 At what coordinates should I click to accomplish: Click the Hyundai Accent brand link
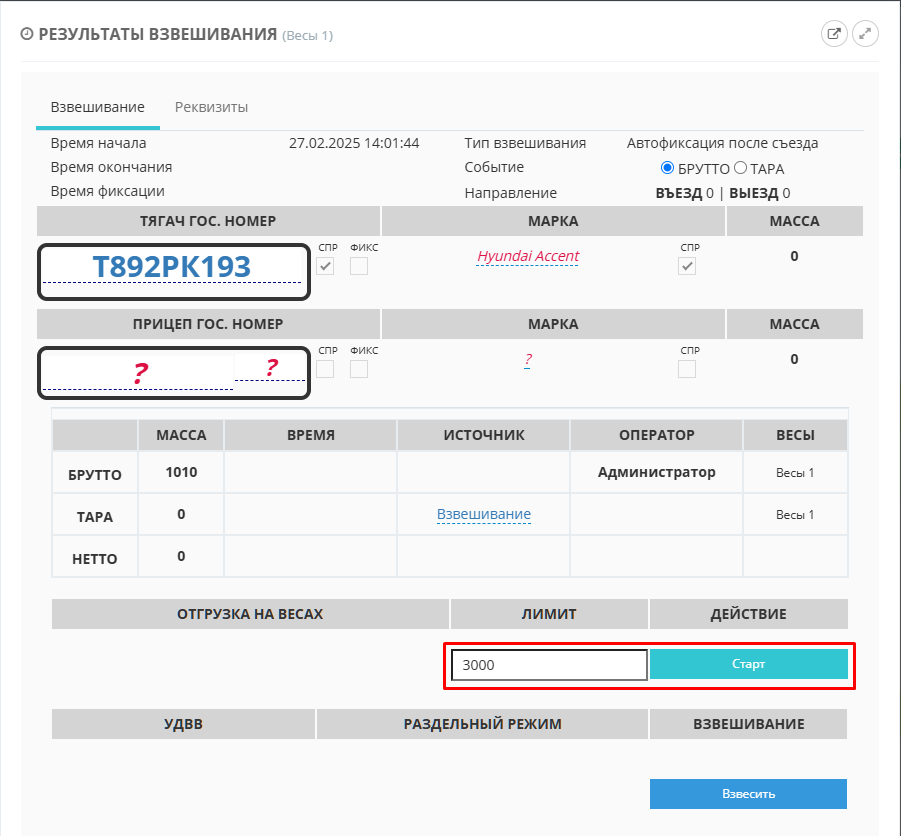(527, 256)
